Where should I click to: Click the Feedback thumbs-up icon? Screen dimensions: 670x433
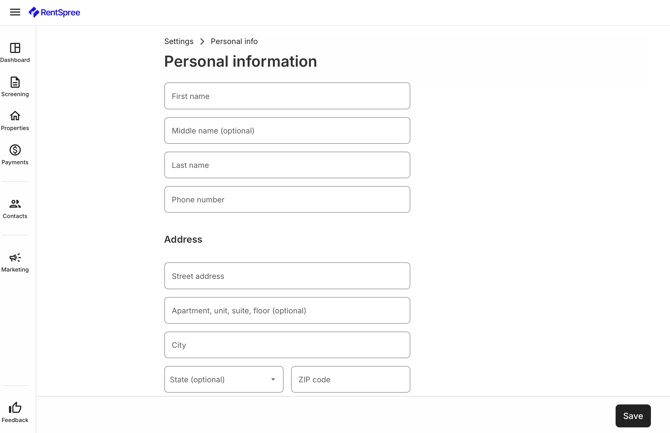coord(15,407)
